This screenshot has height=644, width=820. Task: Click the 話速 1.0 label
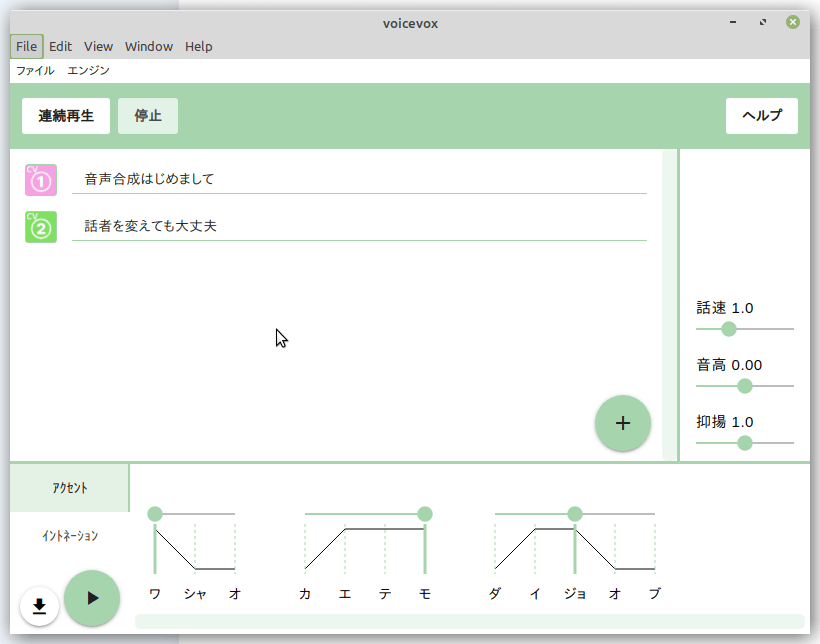tap(725, 308)
